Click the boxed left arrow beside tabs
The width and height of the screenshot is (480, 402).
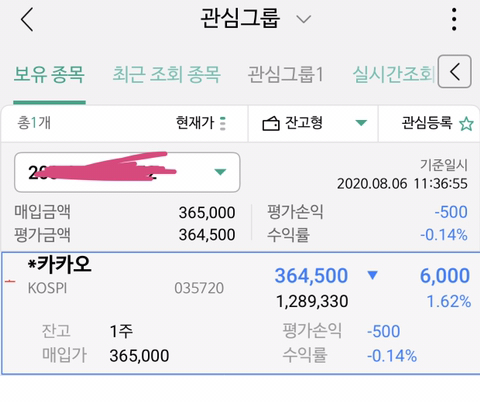(455, 71)
